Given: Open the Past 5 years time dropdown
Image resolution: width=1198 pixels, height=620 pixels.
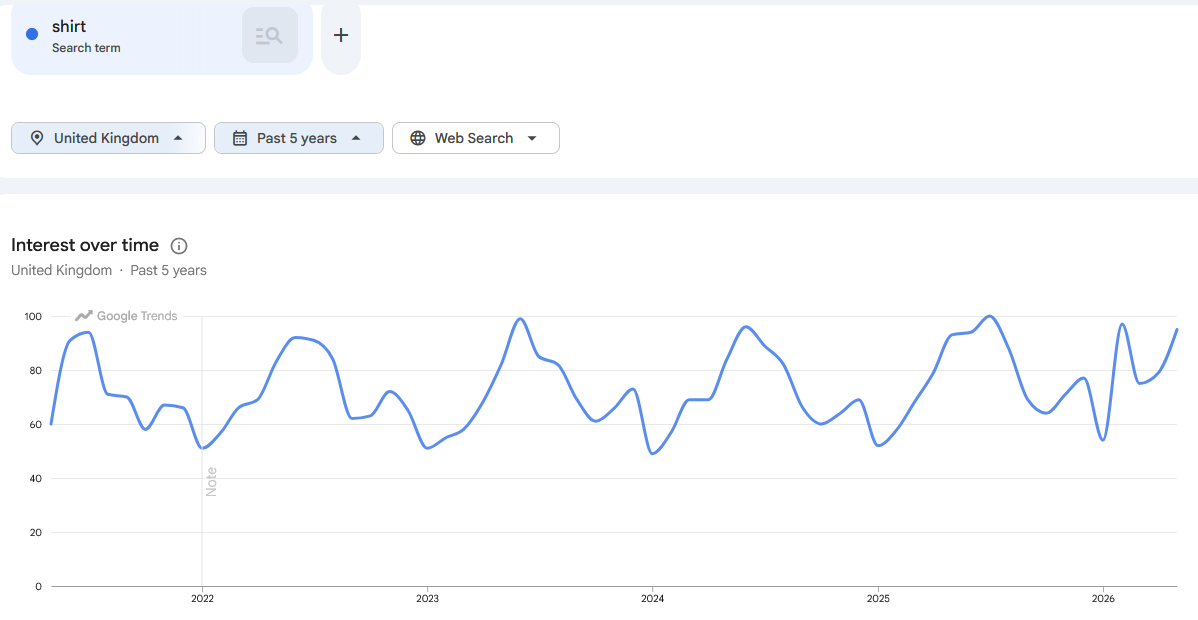Looking at the screenshot, I should click(299, 138).
